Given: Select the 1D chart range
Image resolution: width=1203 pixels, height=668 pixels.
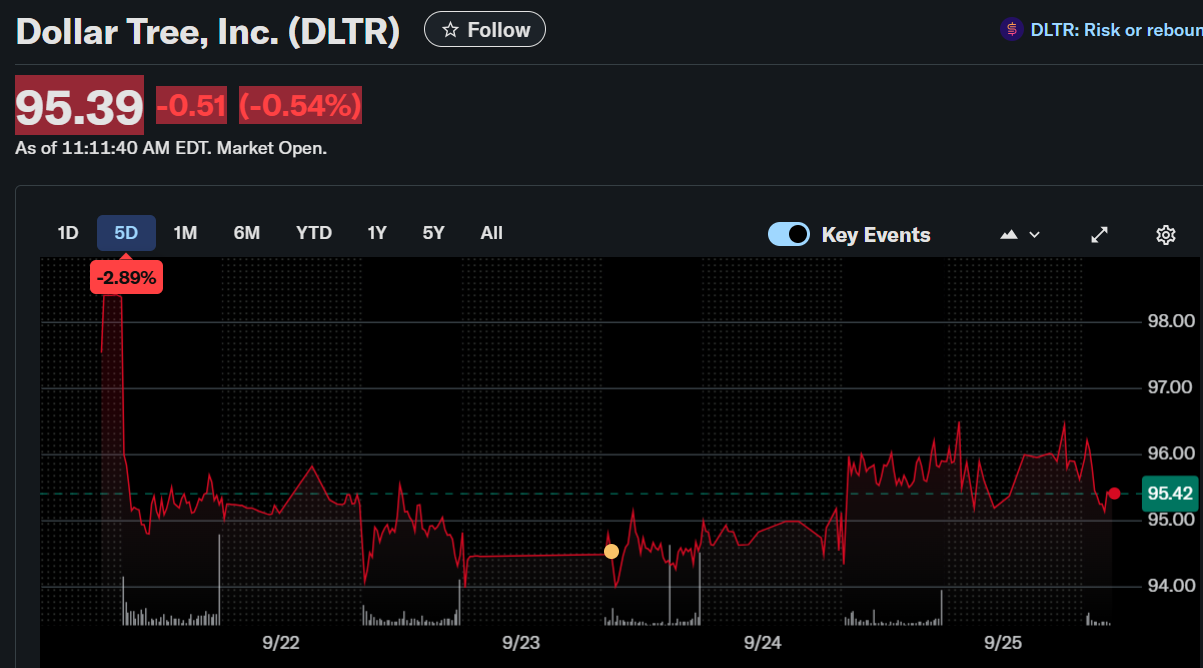Looking at the screenshot, I should [68, 233].
